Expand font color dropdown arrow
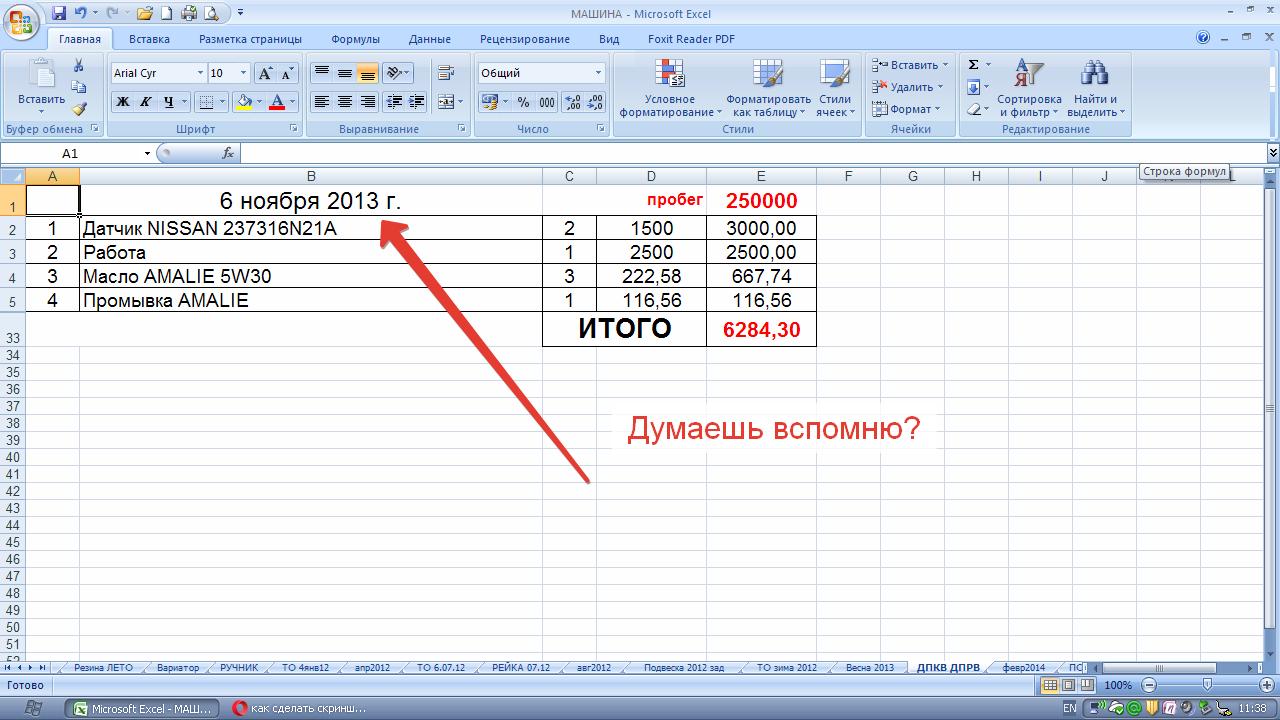The image size is (1280, 720). 292,102
